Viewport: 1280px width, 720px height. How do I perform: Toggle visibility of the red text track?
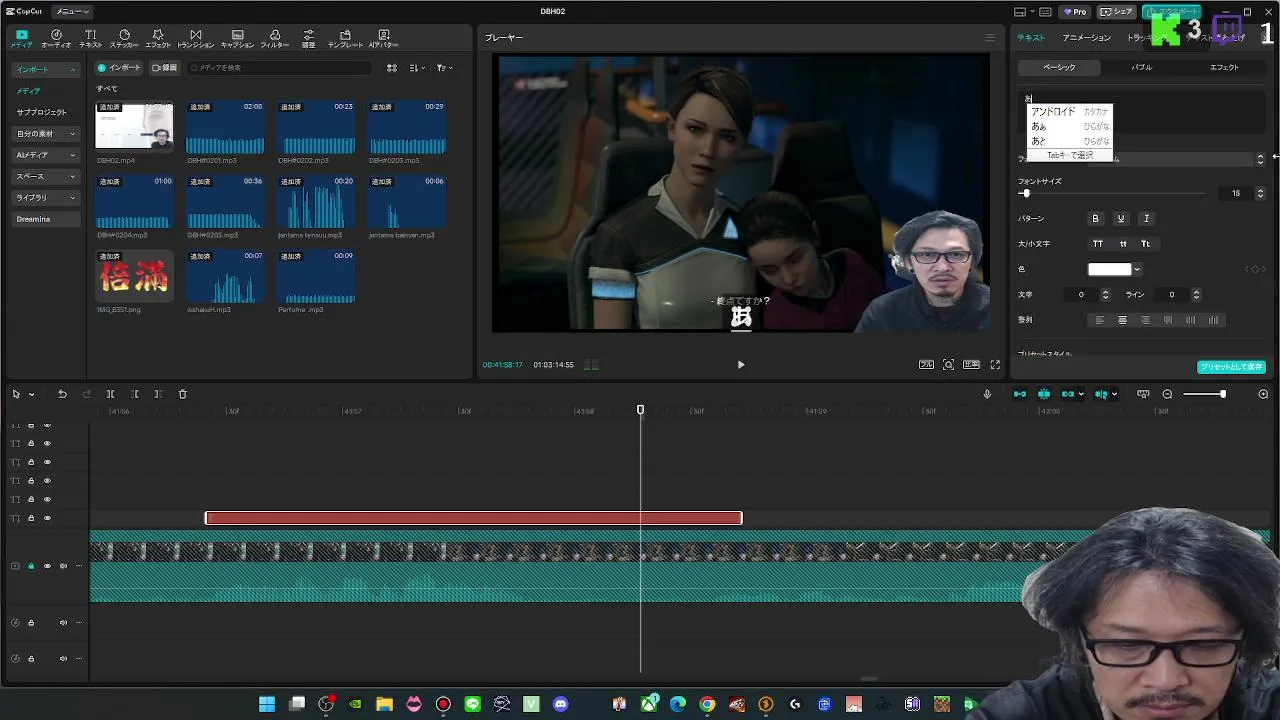[x=47, y=518]
